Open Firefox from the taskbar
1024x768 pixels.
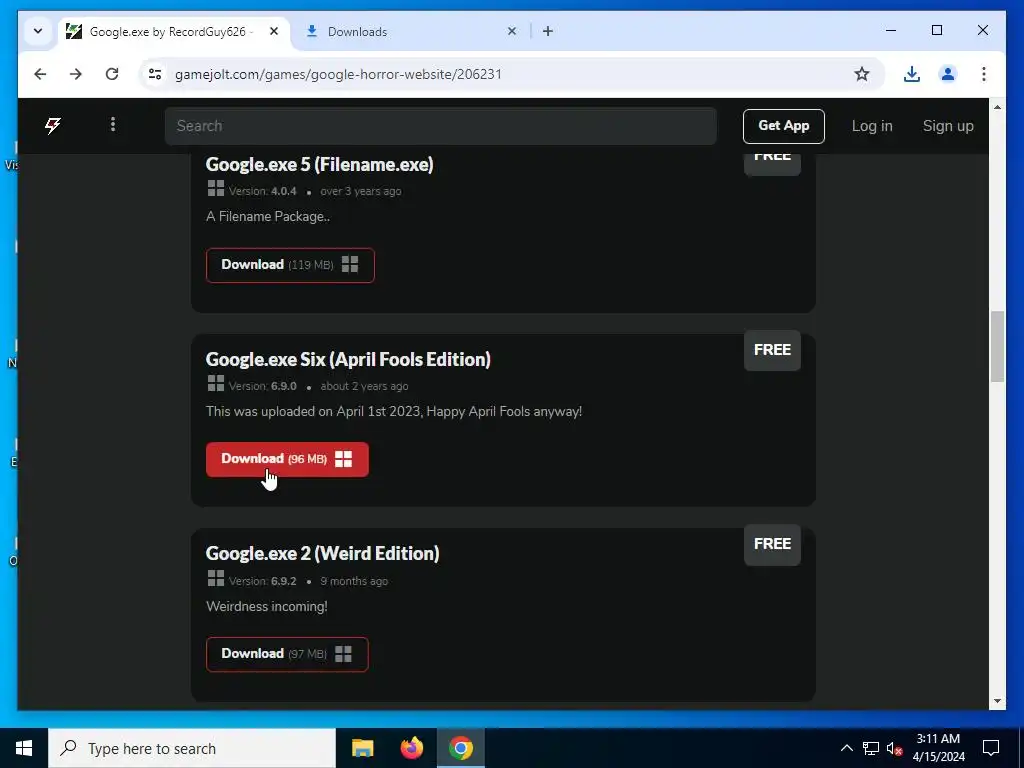click(x=411, y=748)
